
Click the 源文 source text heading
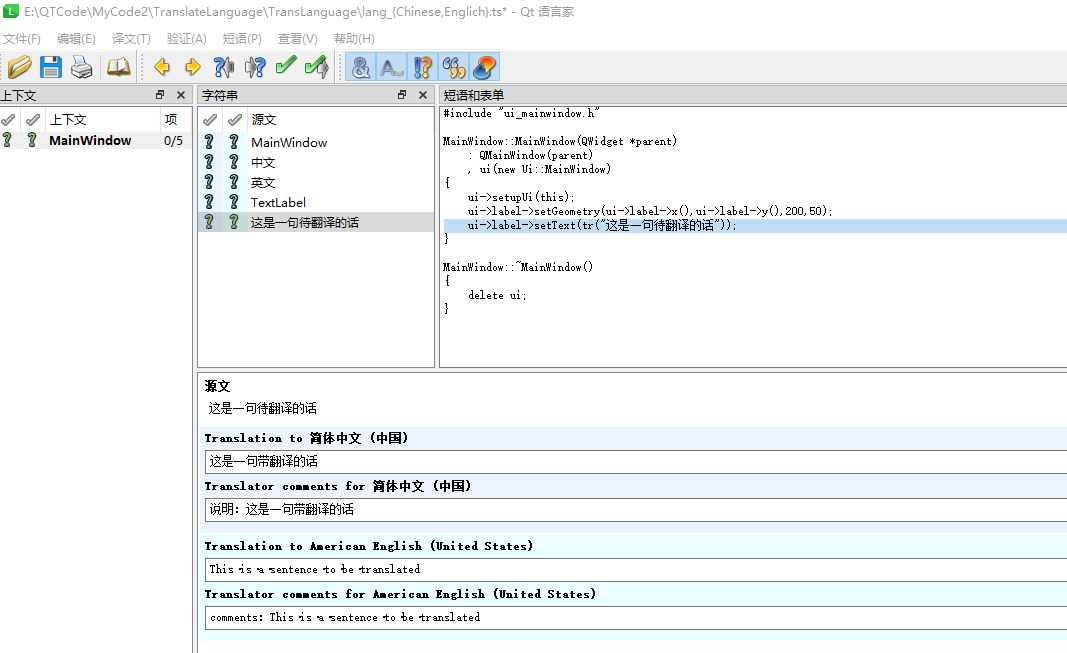point(218,386)
